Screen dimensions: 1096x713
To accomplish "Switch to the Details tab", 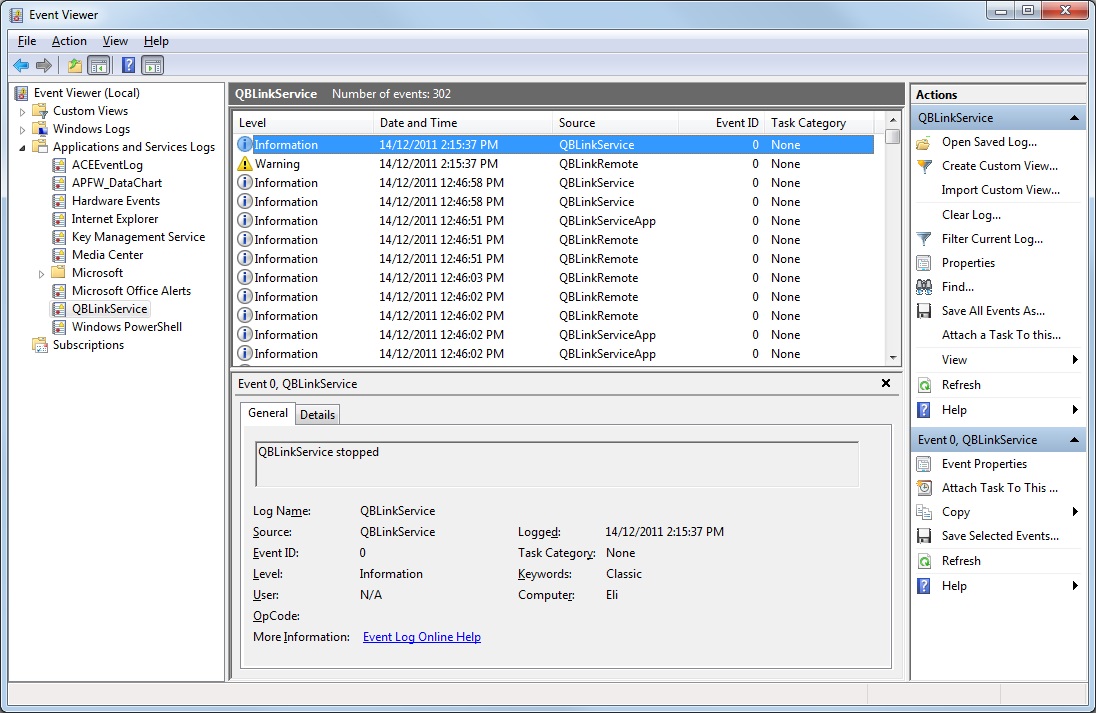I will [317, 415].
